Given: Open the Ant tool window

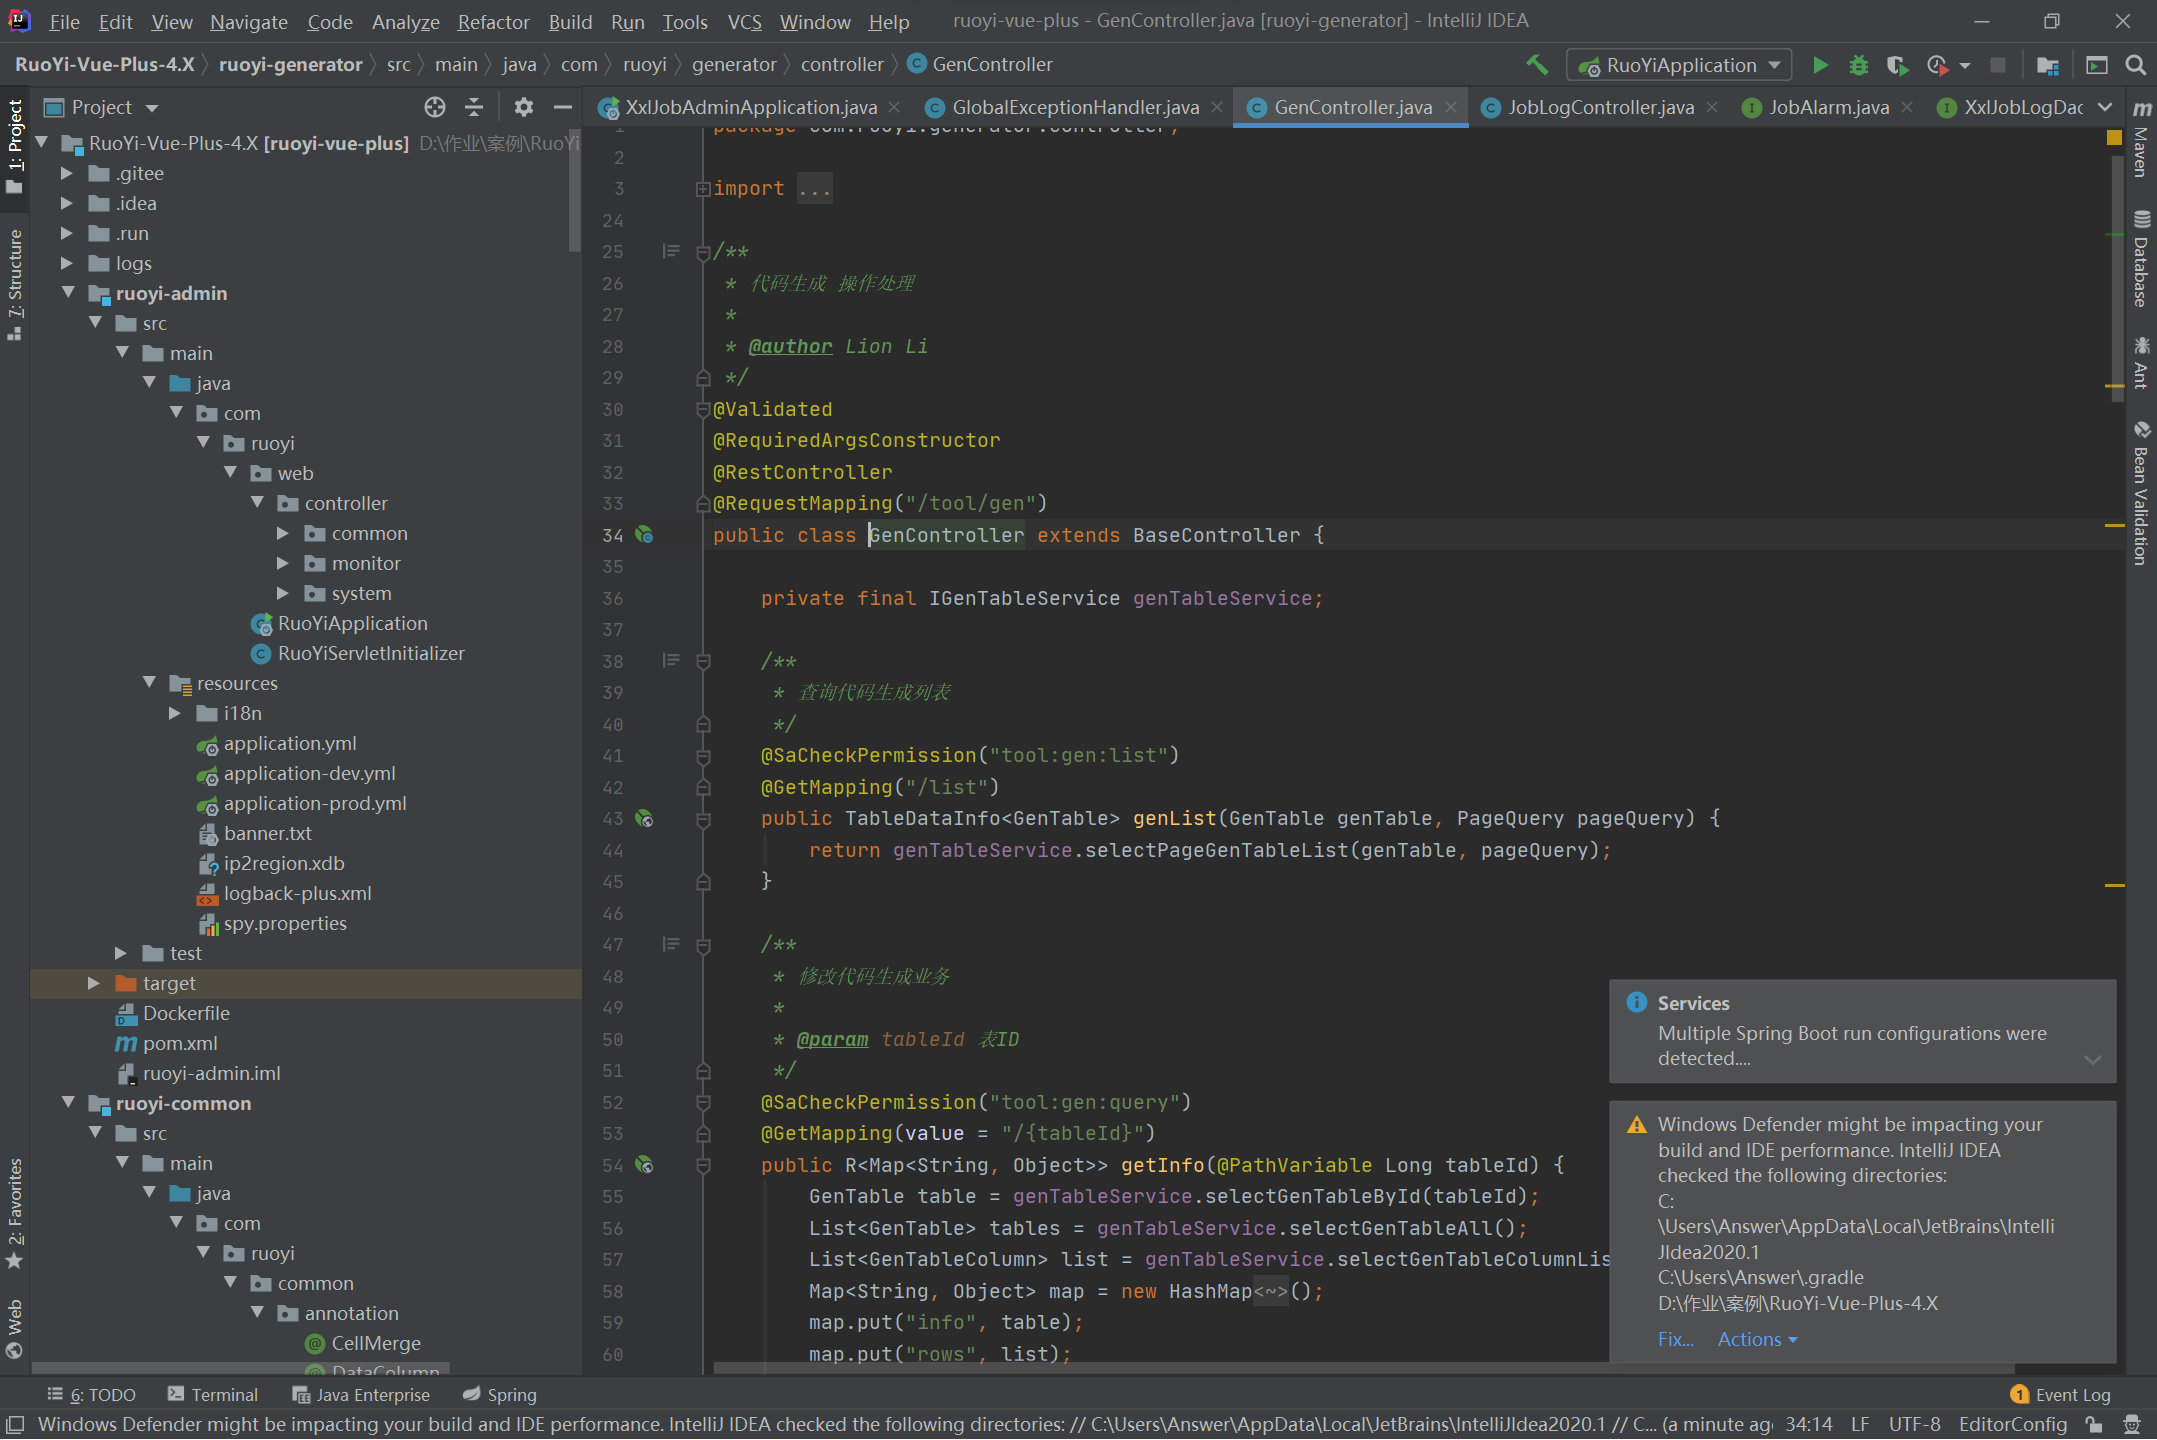Looking at the screenshot, I should (2141, 362).
